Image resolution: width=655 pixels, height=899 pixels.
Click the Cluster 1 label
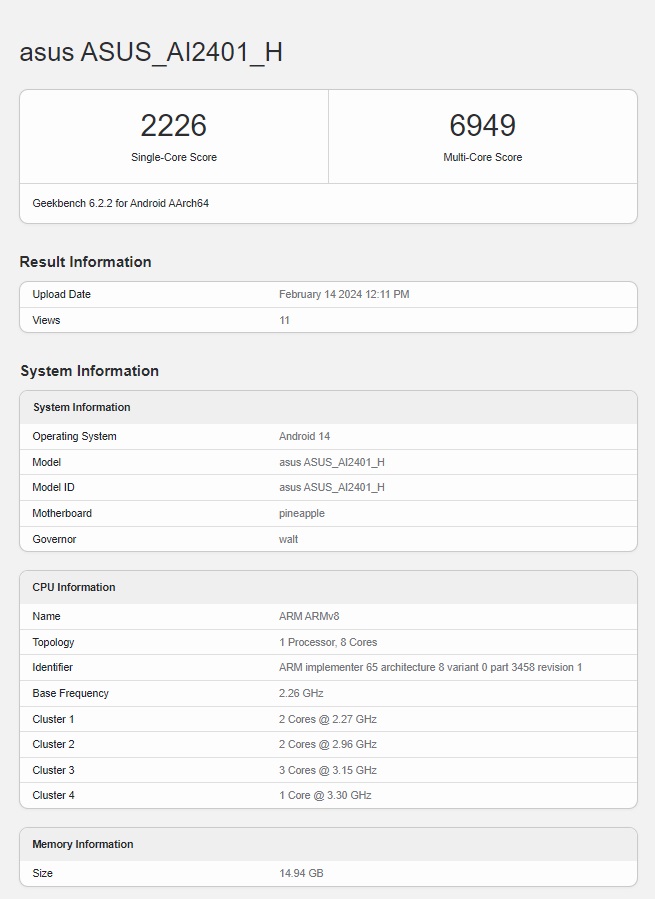click(53, 719)
